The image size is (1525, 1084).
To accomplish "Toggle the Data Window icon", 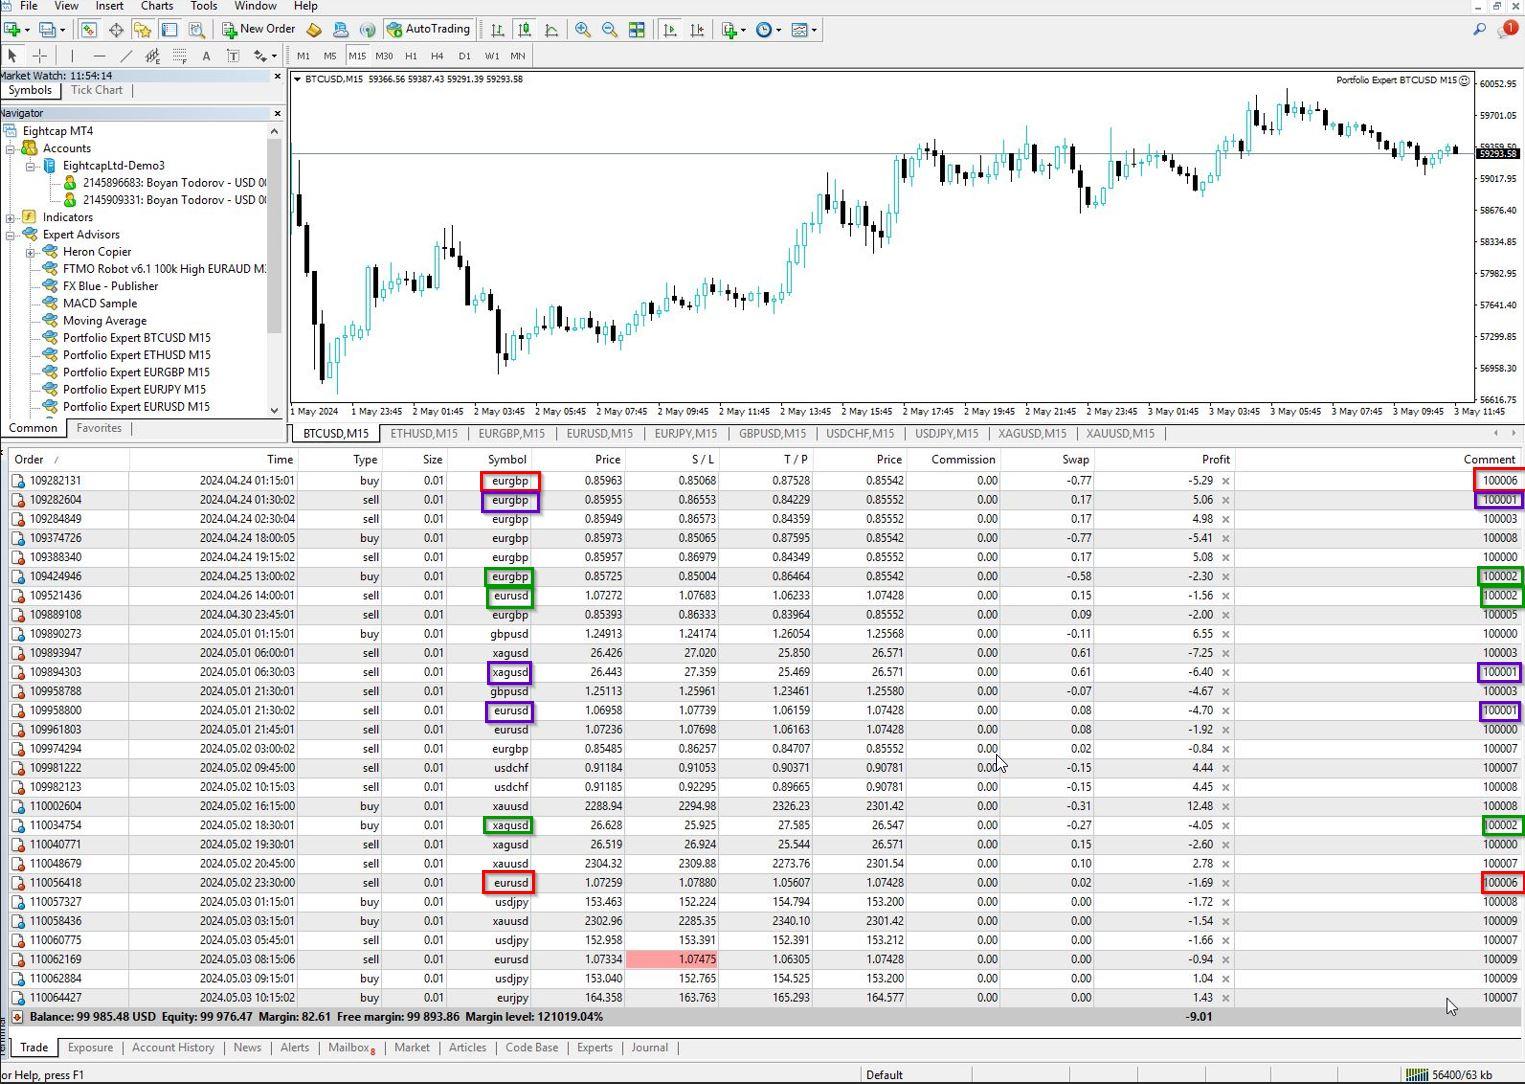I will coord(116,30).
